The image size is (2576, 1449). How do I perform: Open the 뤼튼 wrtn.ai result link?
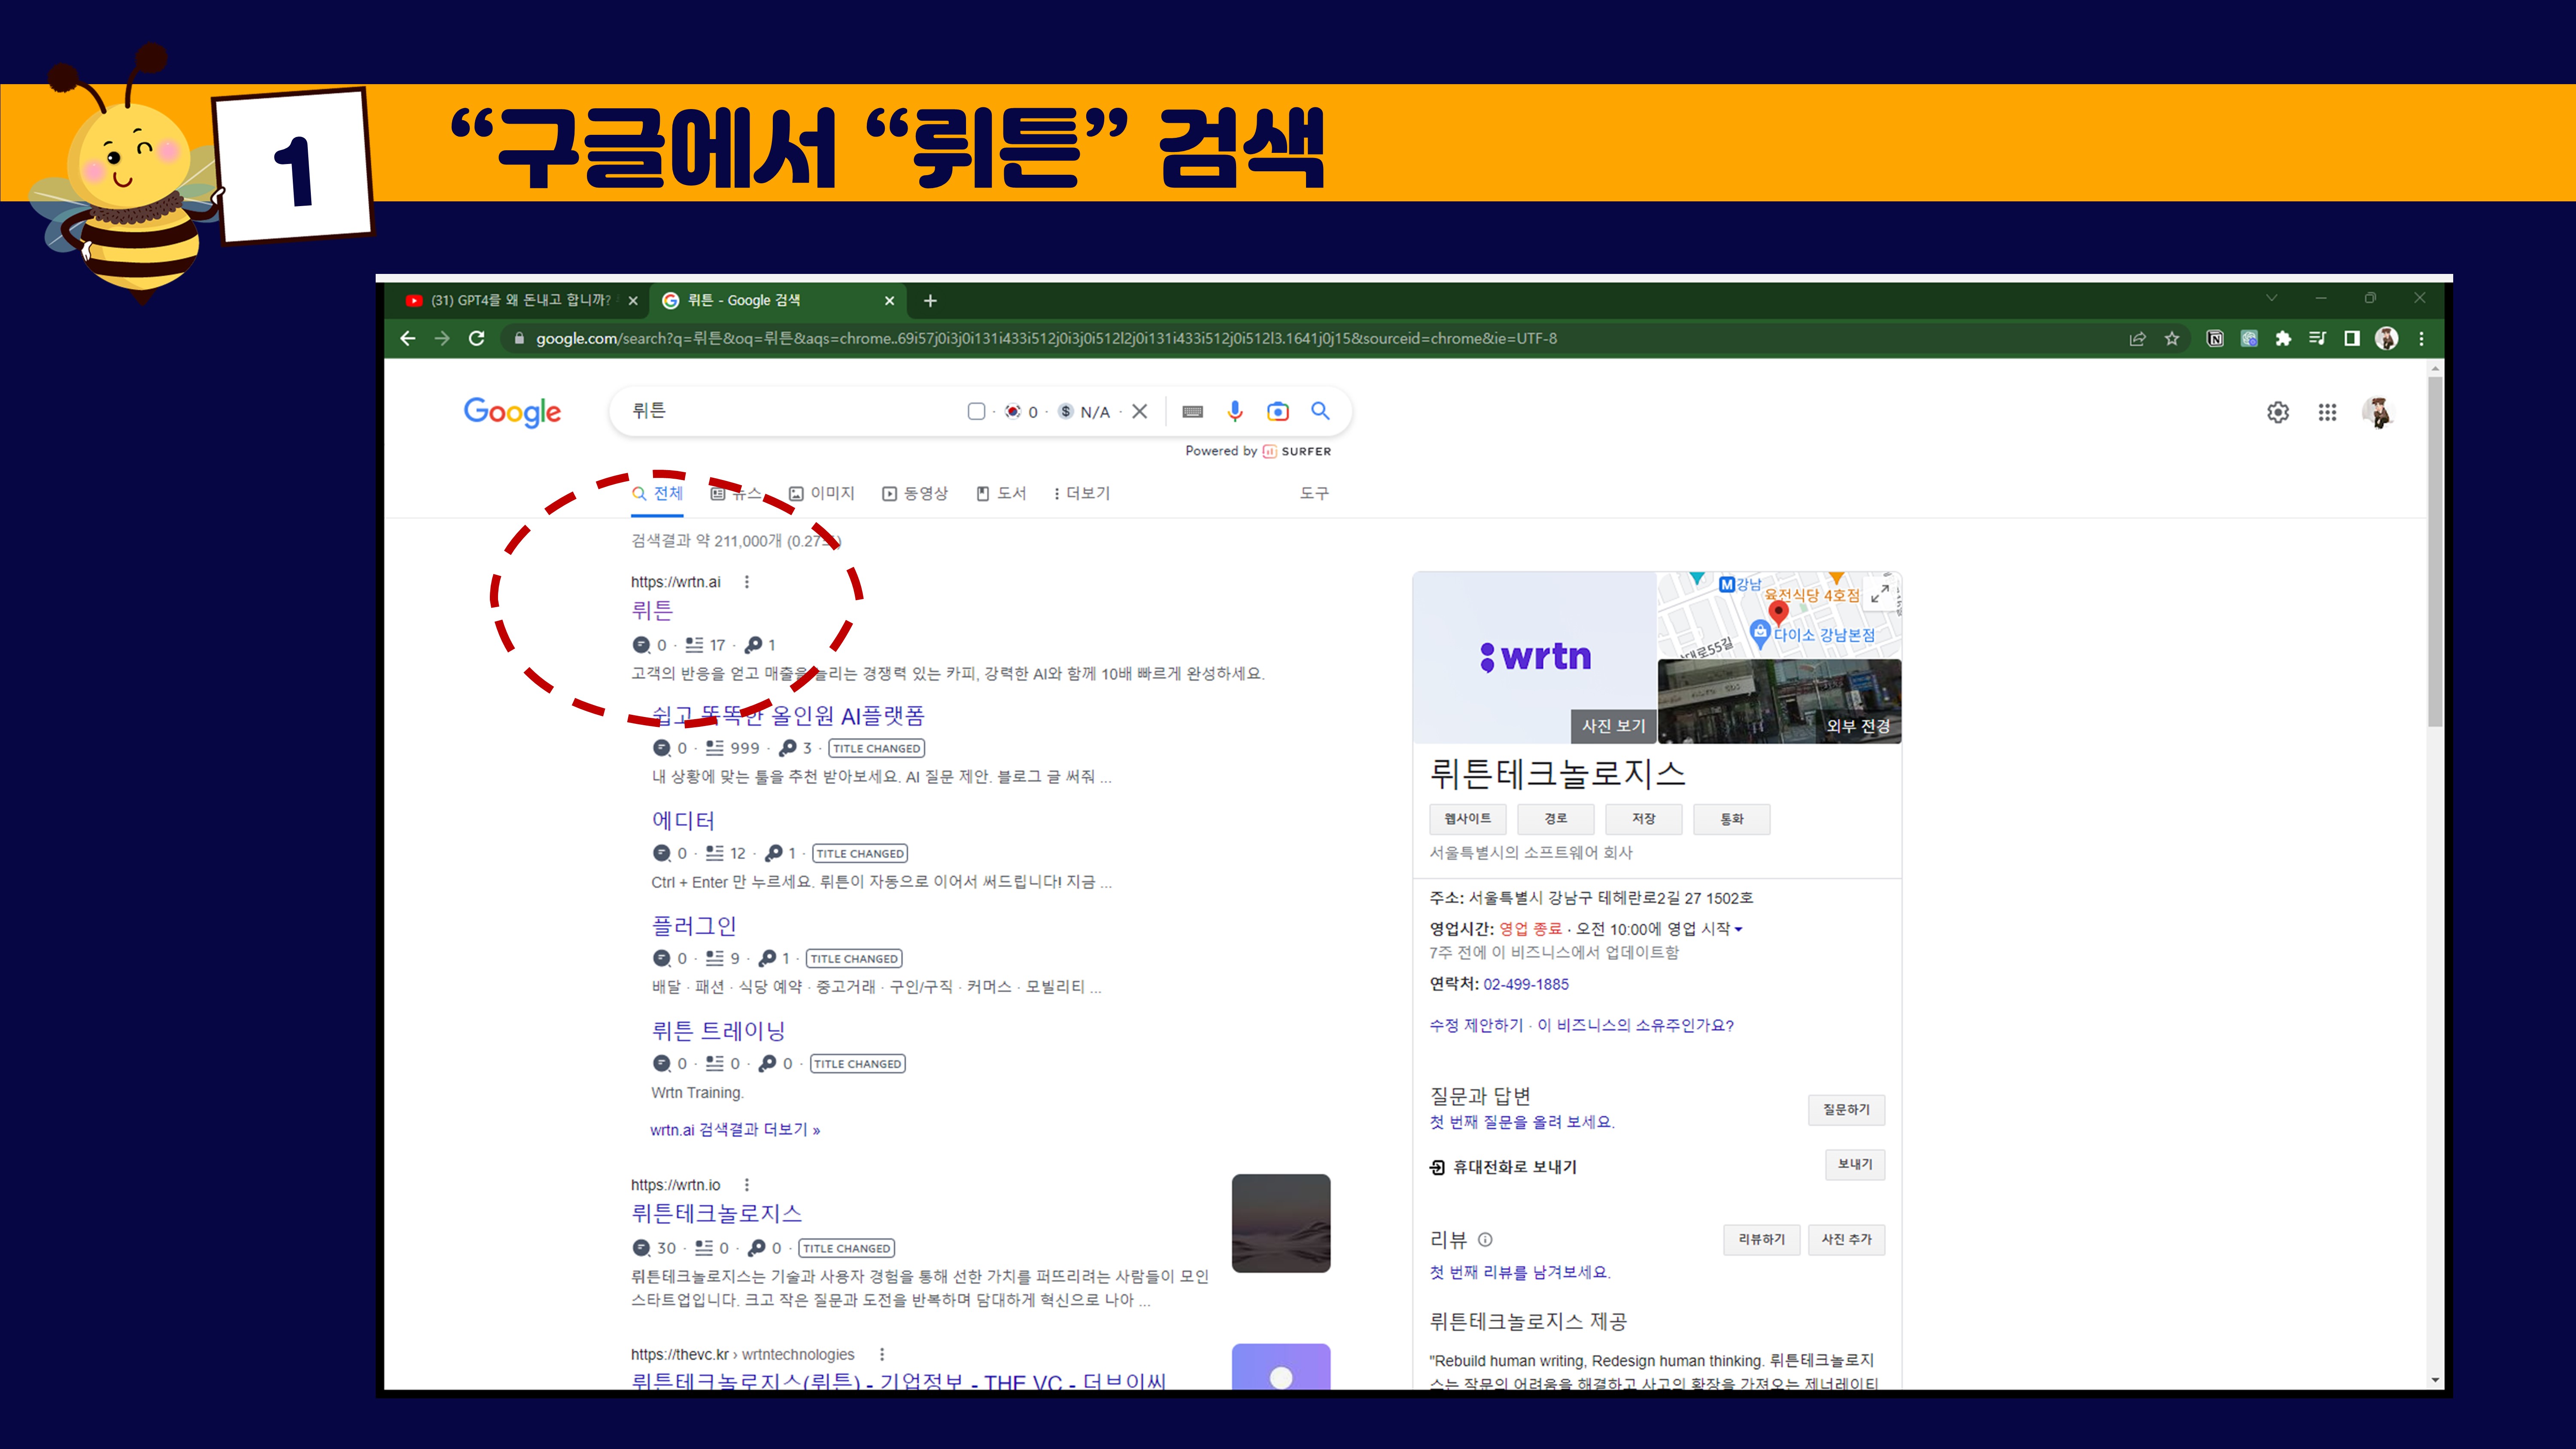pyautogui.click(x=652, y=610)
